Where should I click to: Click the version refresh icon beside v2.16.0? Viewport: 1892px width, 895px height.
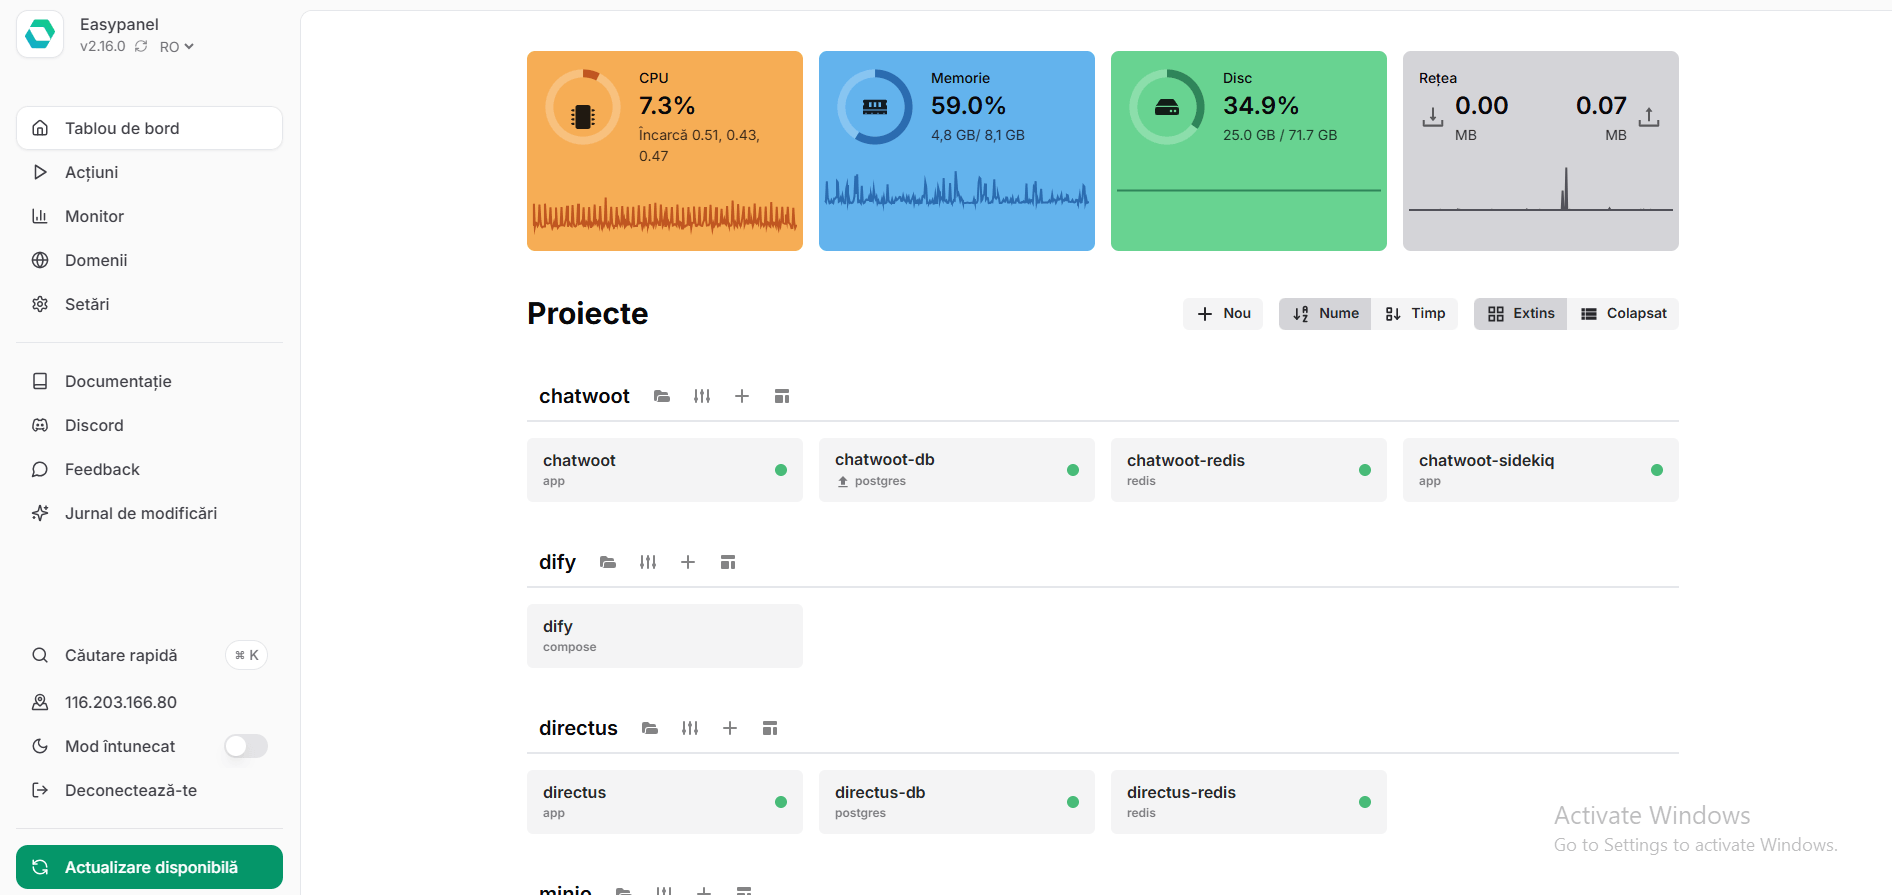click(x=141, y=47)
